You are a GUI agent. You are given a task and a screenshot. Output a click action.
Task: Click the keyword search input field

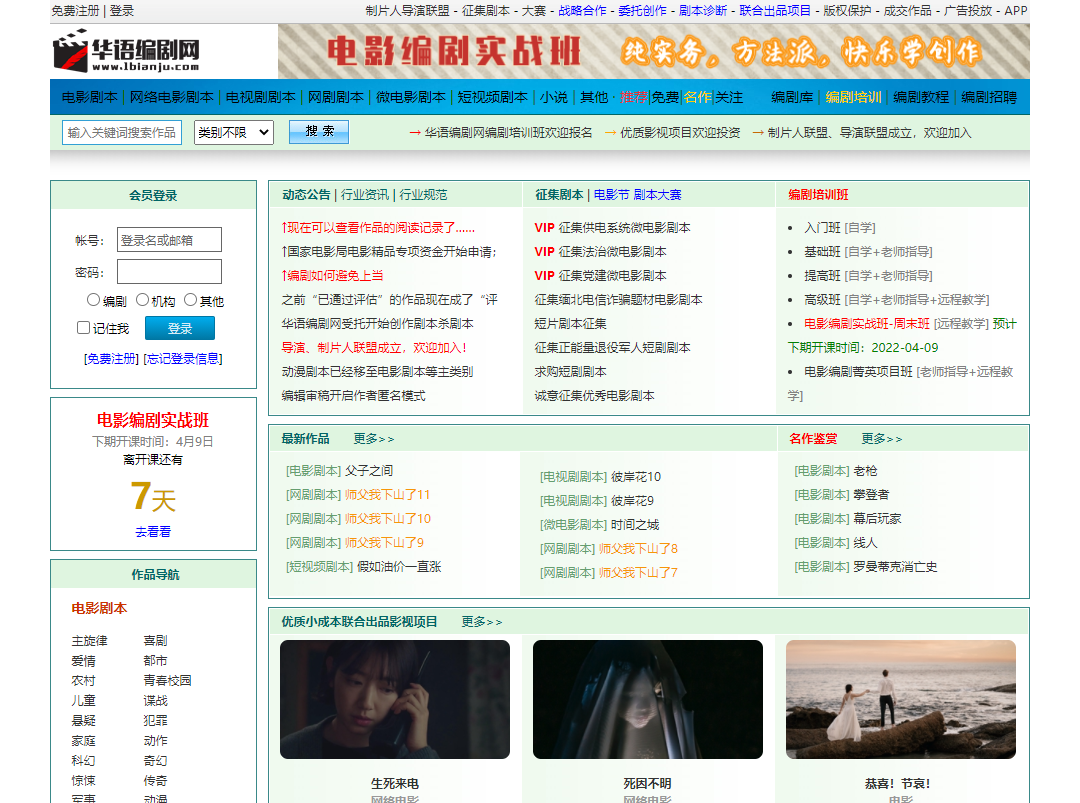(x=120, y=131)
